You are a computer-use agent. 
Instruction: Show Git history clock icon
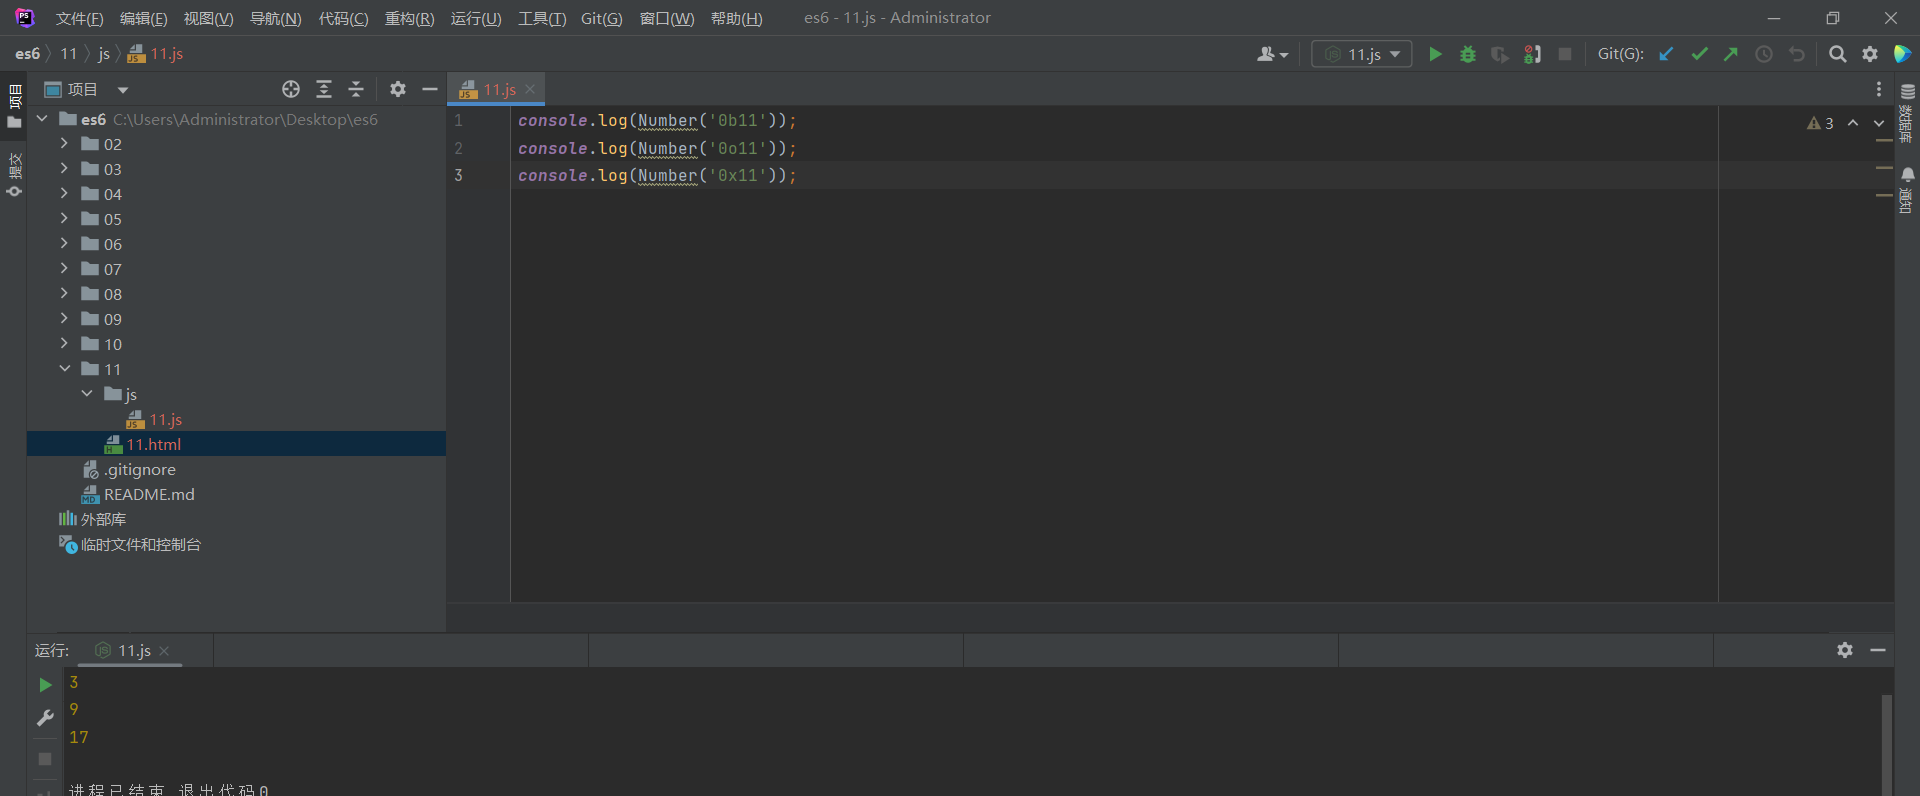point(1764,54)
